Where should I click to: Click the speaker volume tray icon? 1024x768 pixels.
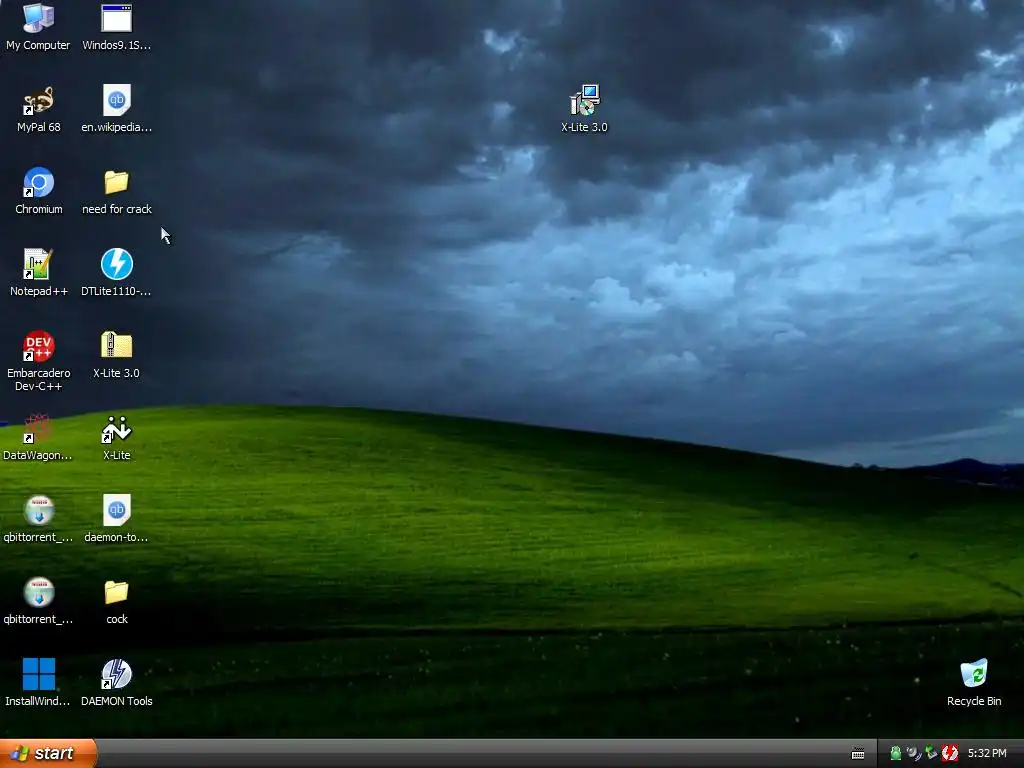click(914, 754)
